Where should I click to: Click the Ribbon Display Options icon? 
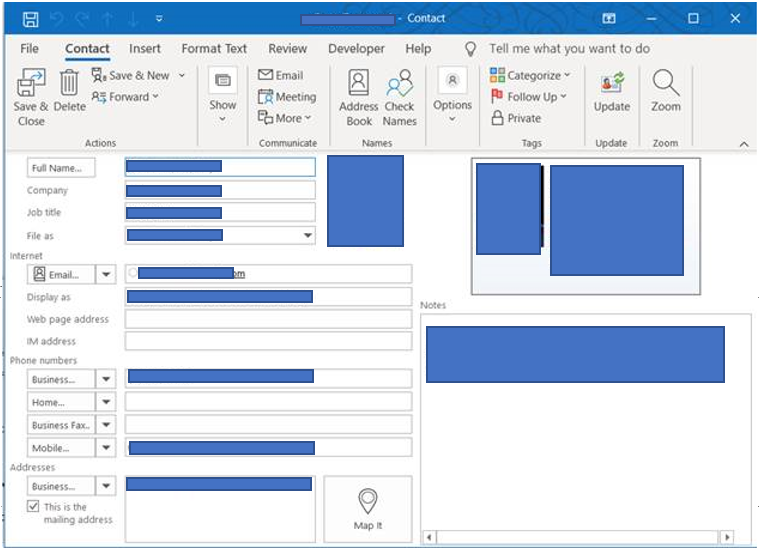coord(608,18)
